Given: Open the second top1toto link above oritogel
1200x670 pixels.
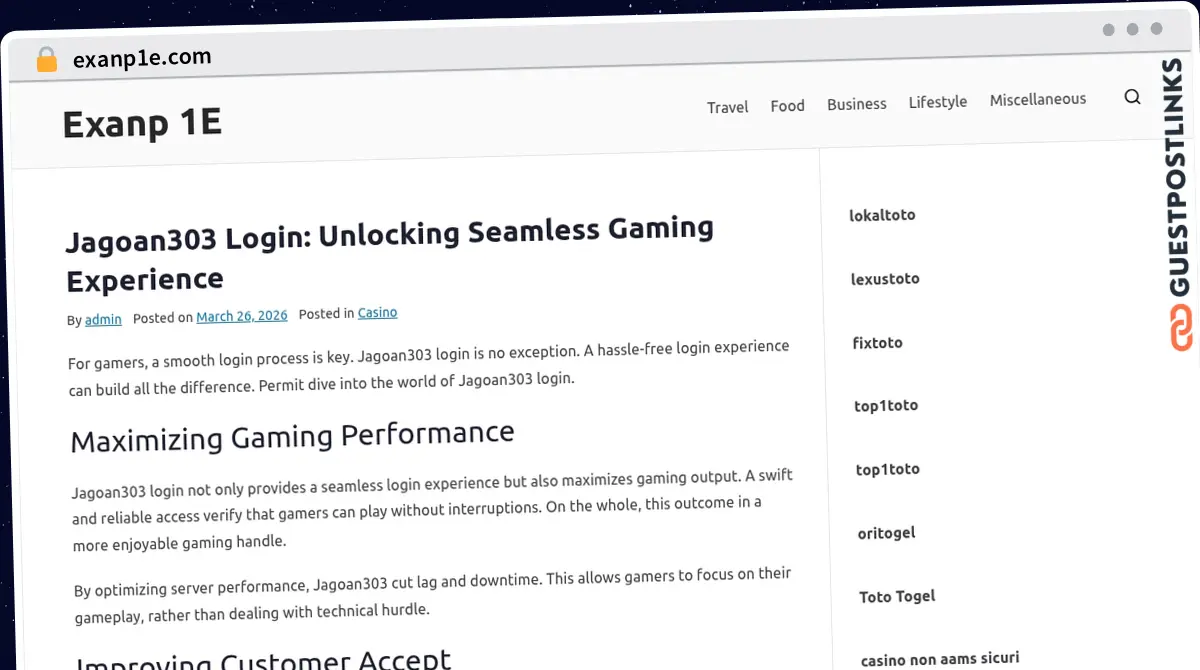Looking at the screenshot, I should (888, 469).
